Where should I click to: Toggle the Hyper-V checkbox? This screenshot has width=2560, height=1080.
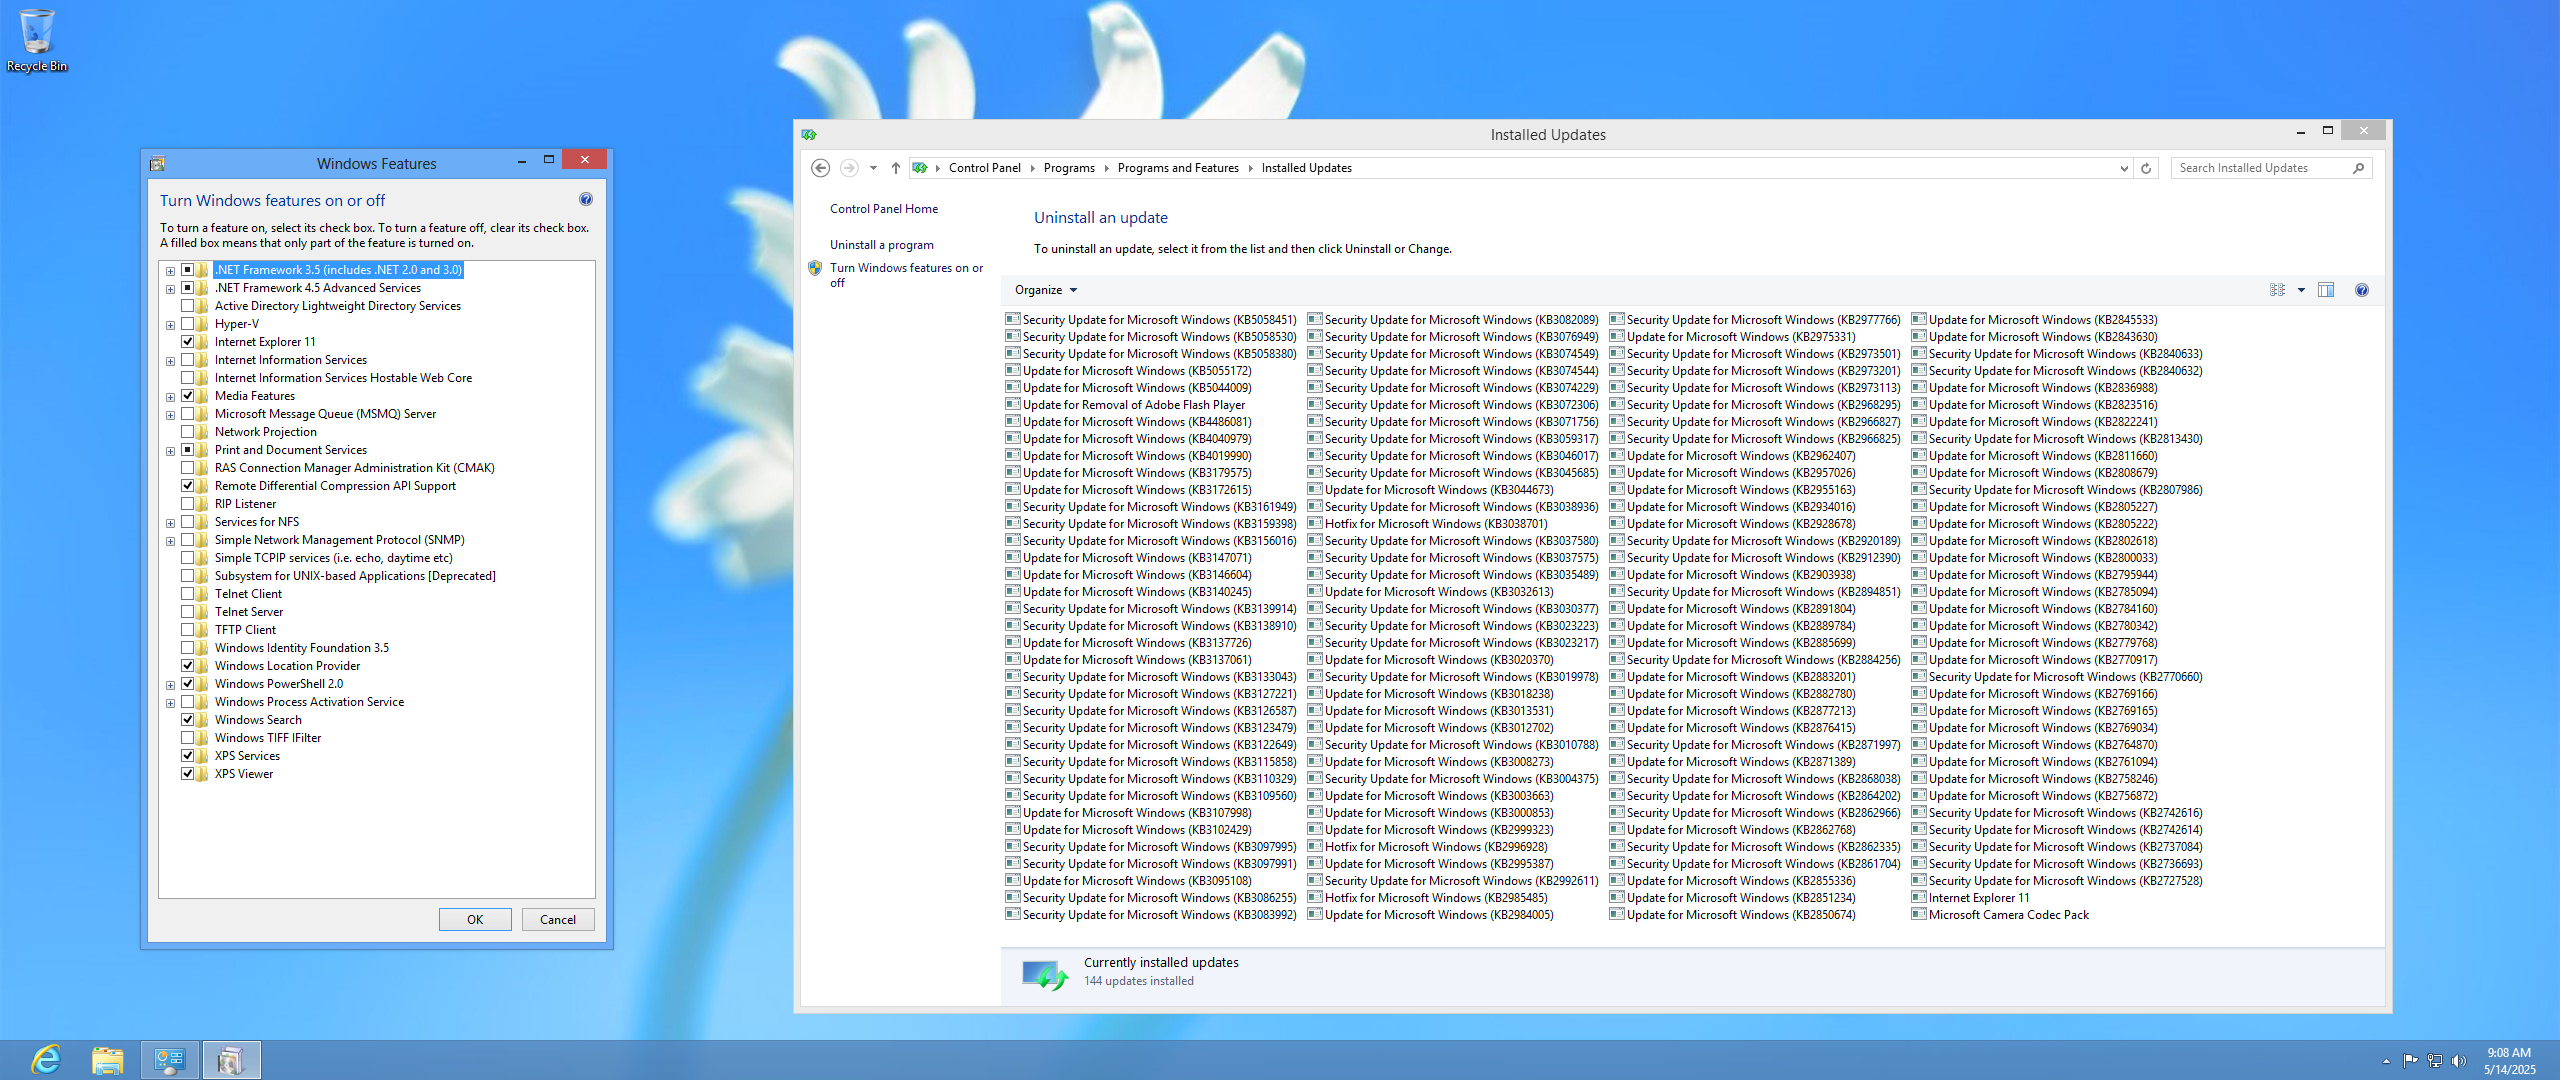coord(187,324)
